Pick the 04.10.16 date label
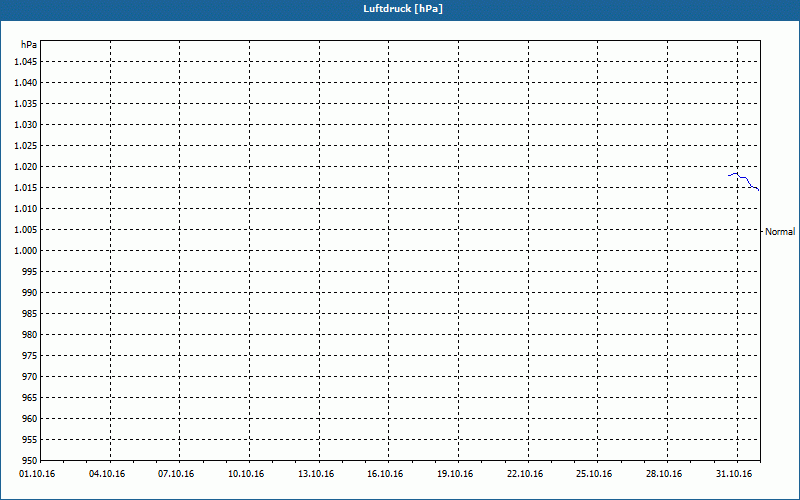The height and width of the screenshot is (500, 800). (107, 474)
